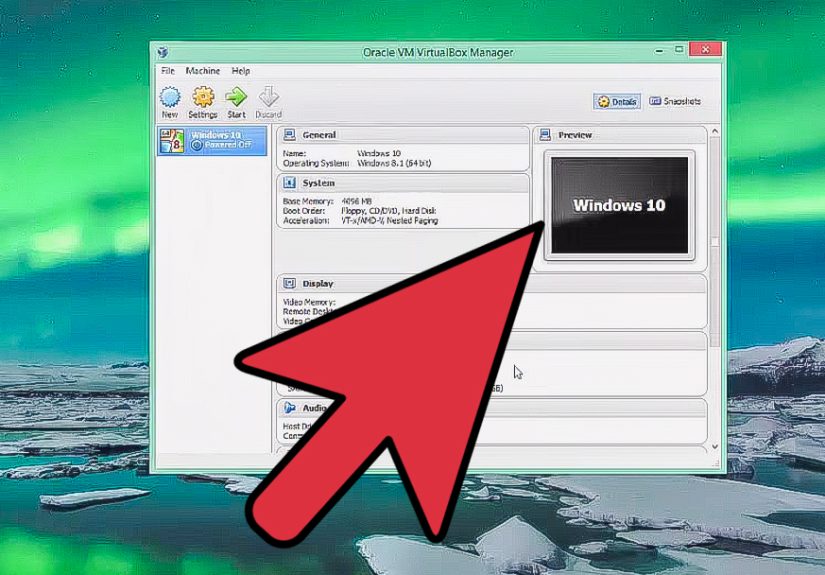Click the '4096 MB' base memory value

[x=356, y=201]
